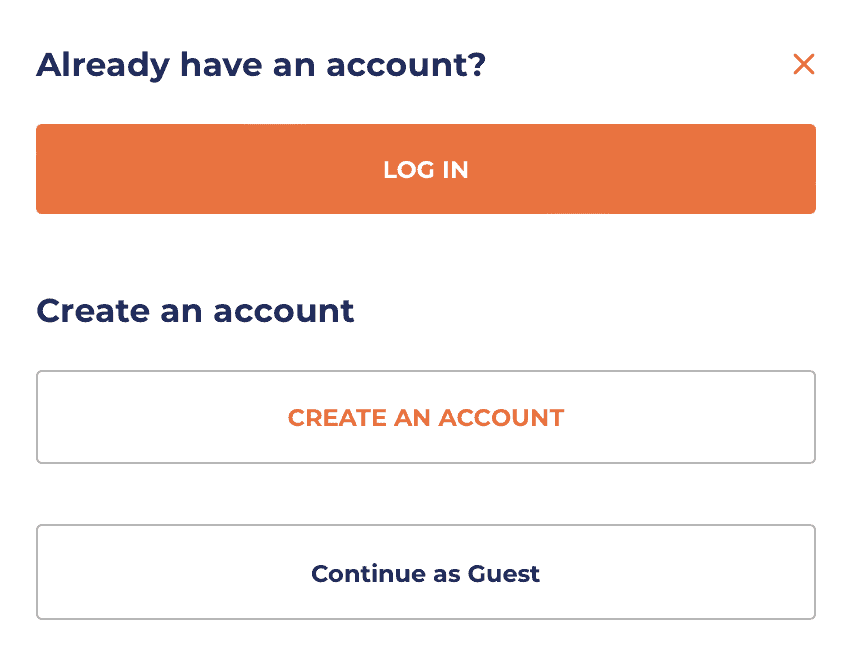Log in to an existing account

click(426, 169)
